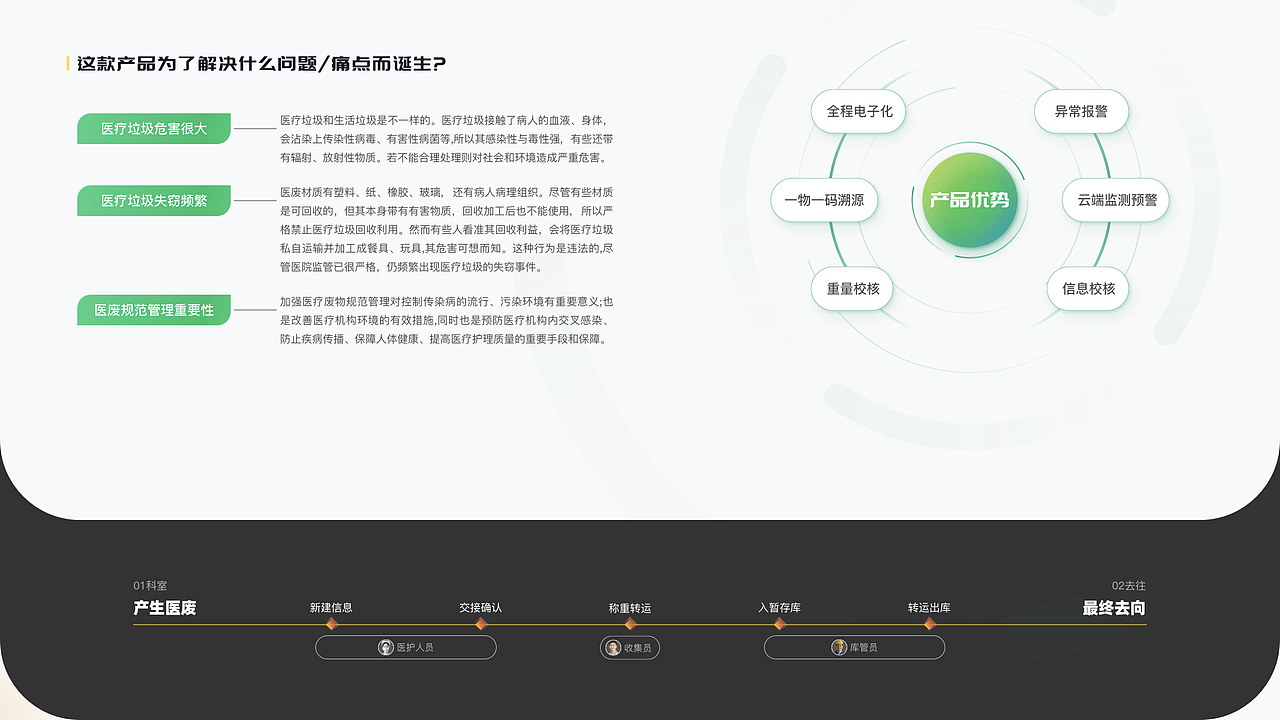Click the page title 这款产品为了解决什么问题
Screen dimensions: 1280x720
click(262, 64)
